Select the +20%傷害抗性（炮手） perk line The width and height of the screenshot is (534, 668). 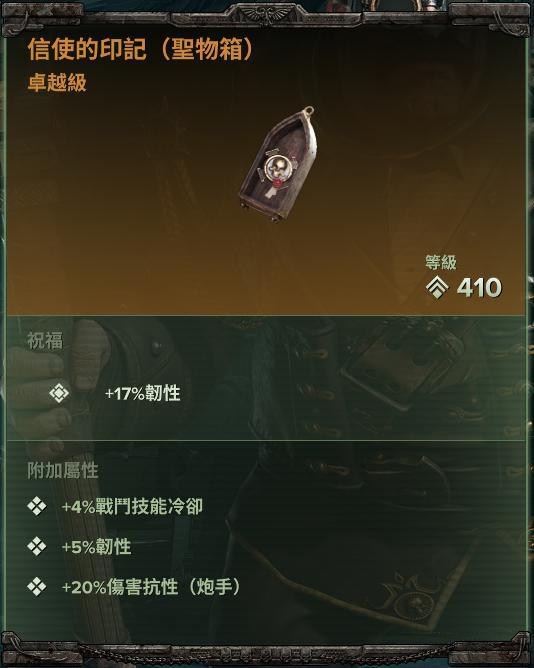tap(151, 587)
